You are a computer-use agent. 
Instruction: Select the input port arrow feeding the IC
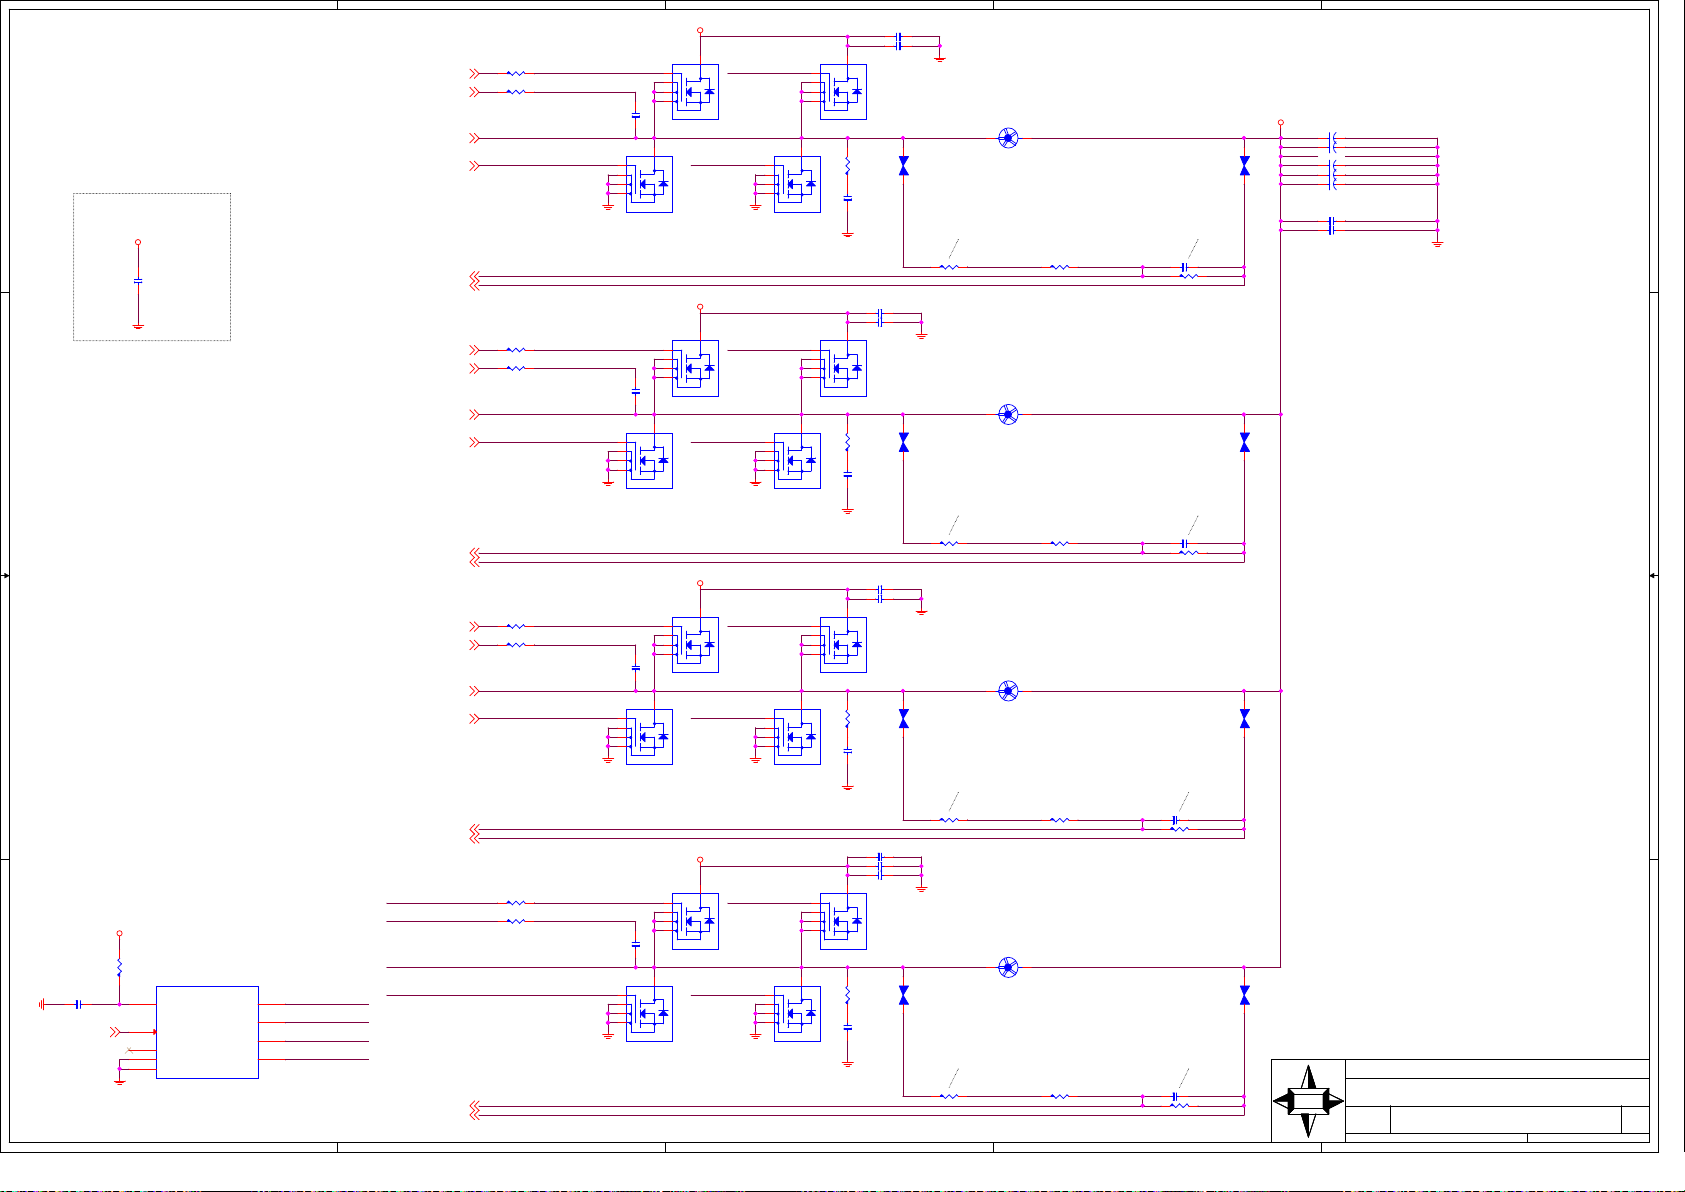pyautogui.click(x=115, y=1031)
